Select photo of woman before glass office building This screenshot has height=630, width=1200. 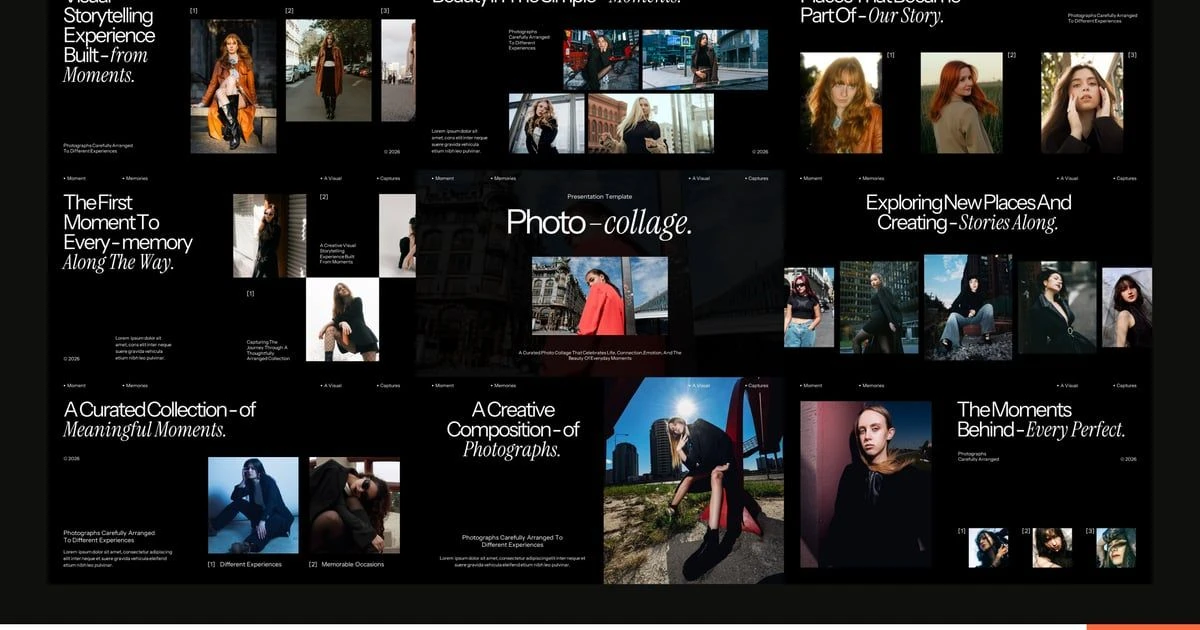click(x=705, y=60)
